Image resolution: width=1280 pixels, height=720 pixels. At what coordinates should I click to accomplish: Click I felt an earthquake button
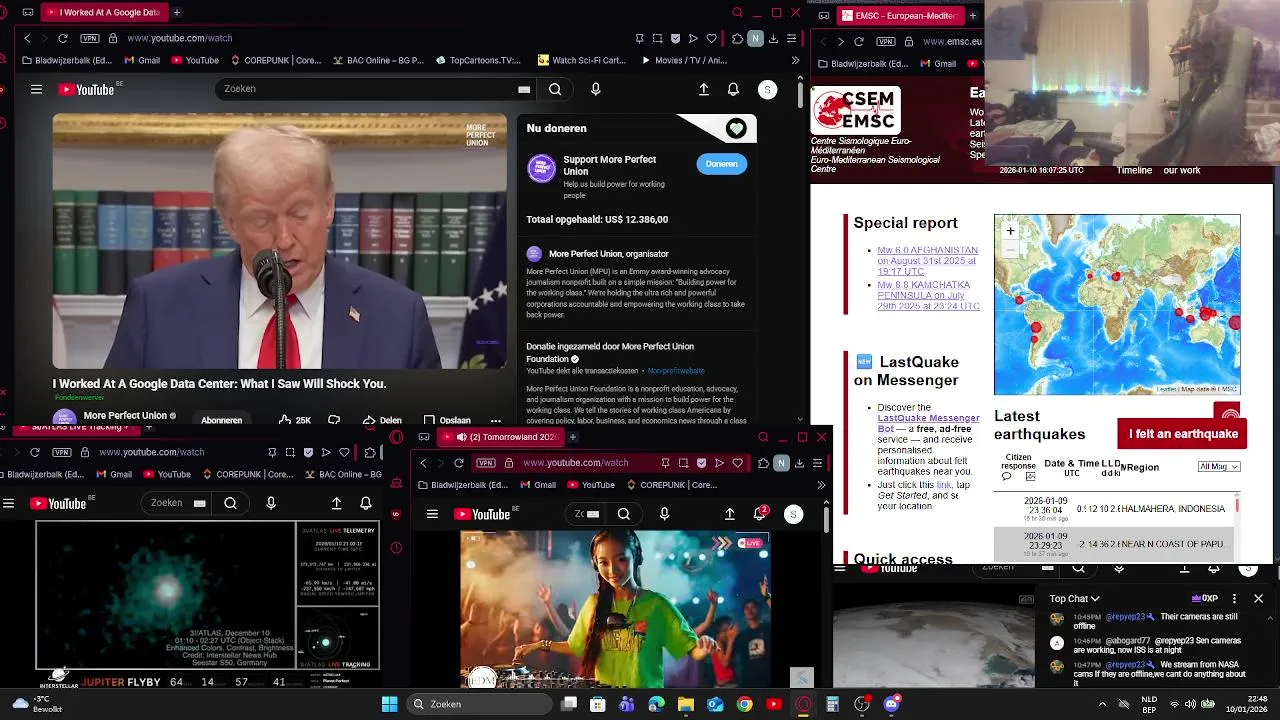pyautogui.click(x=1183, y=434)
